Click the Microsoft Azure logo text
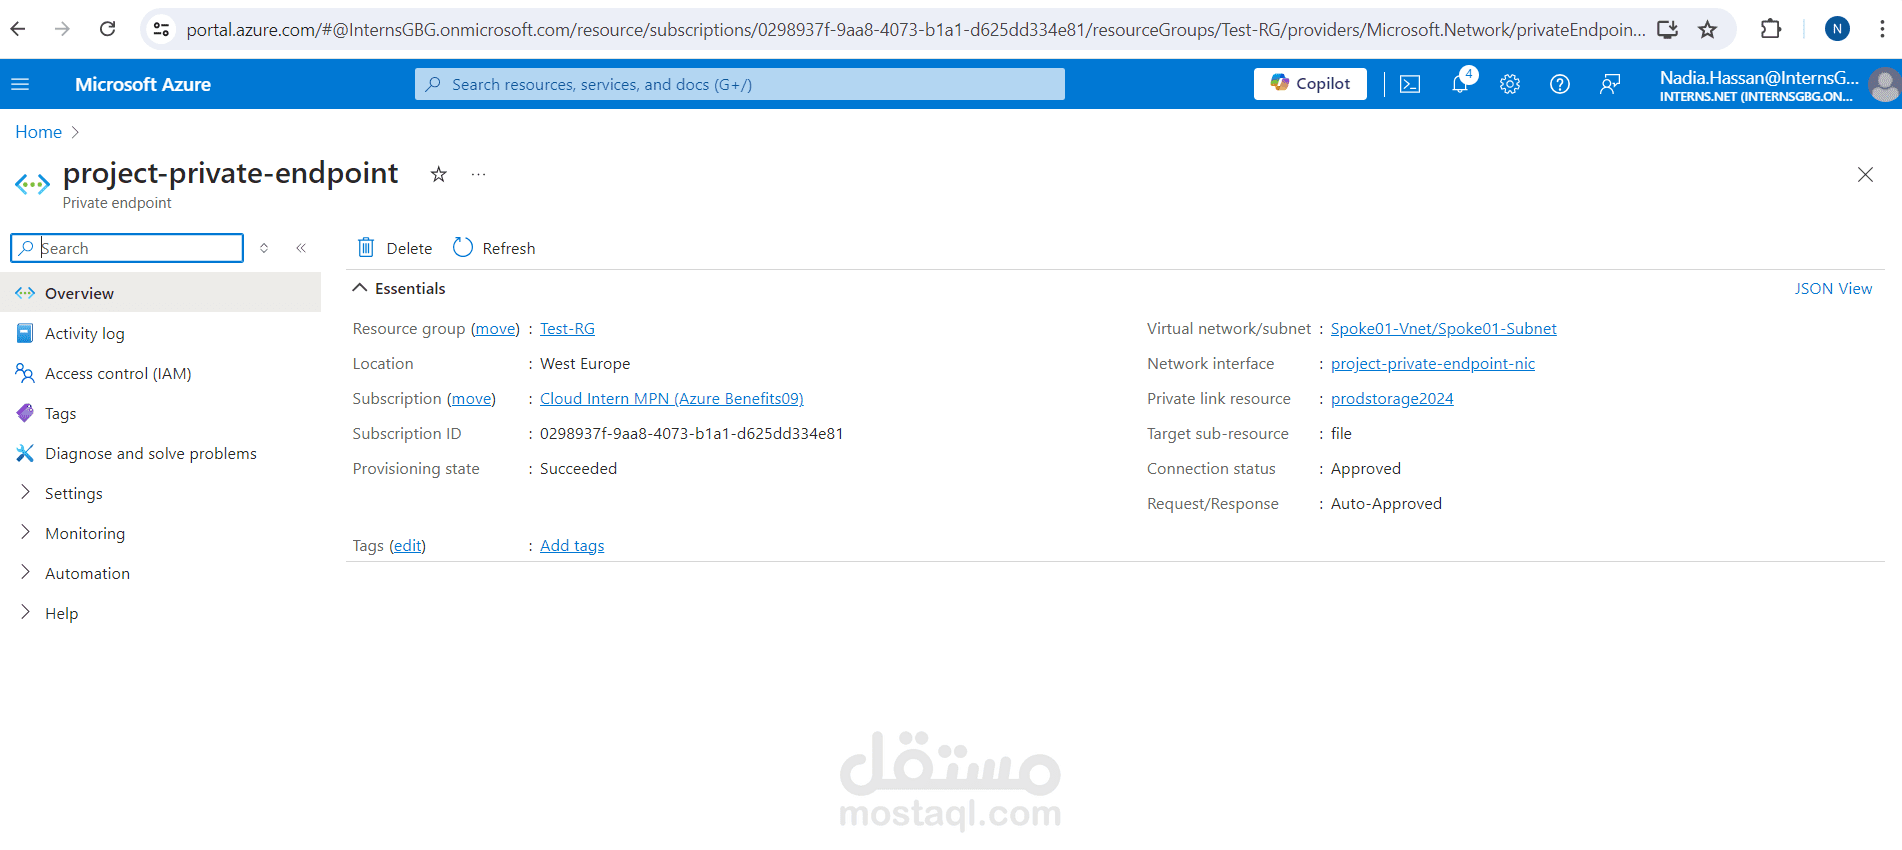Screen dimensions: 1902x850 [x=143, y=85]
